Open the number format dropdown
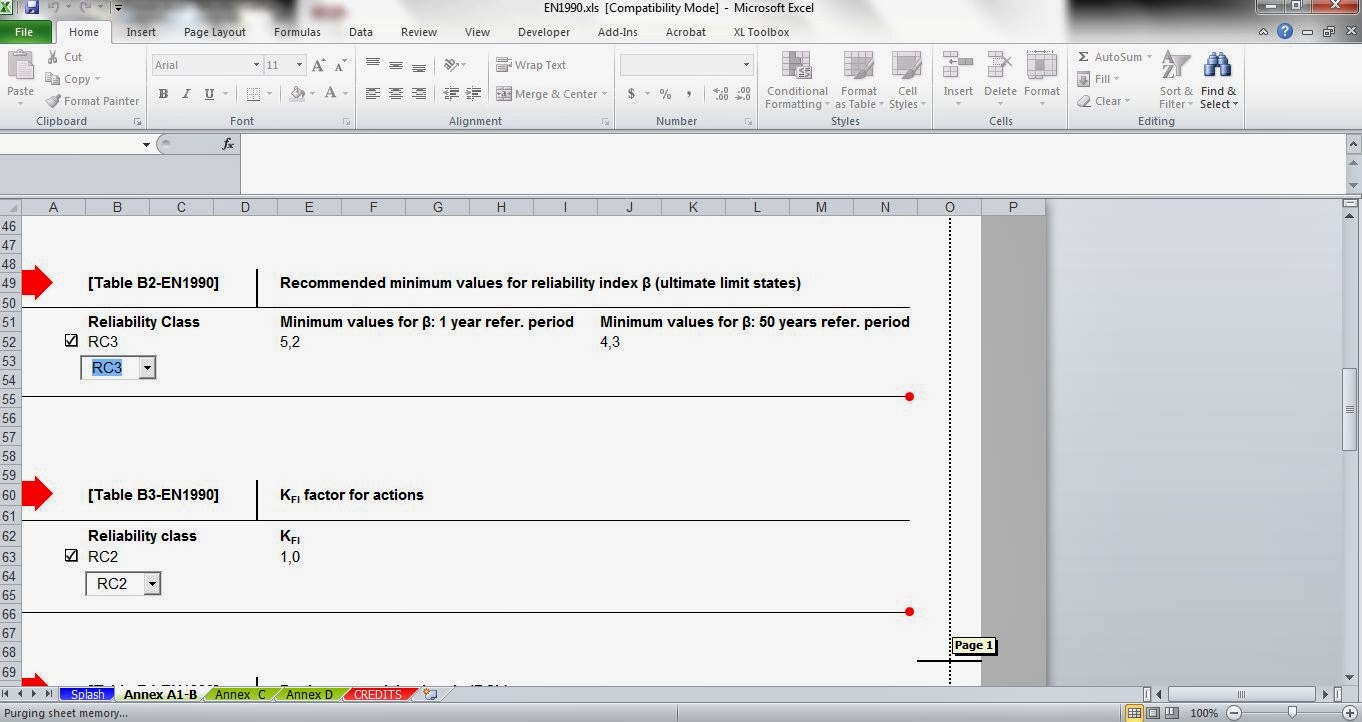 point(746,65)
